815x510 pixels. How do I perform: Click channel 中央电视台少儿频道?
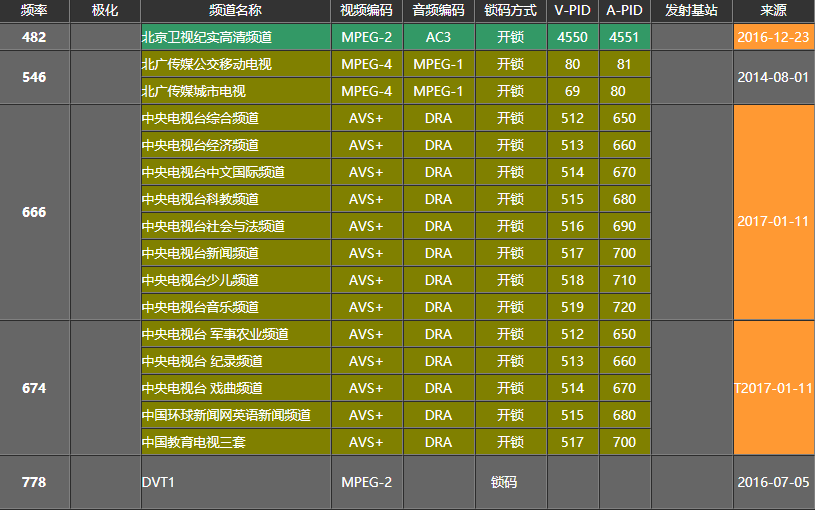coord(236,280)
